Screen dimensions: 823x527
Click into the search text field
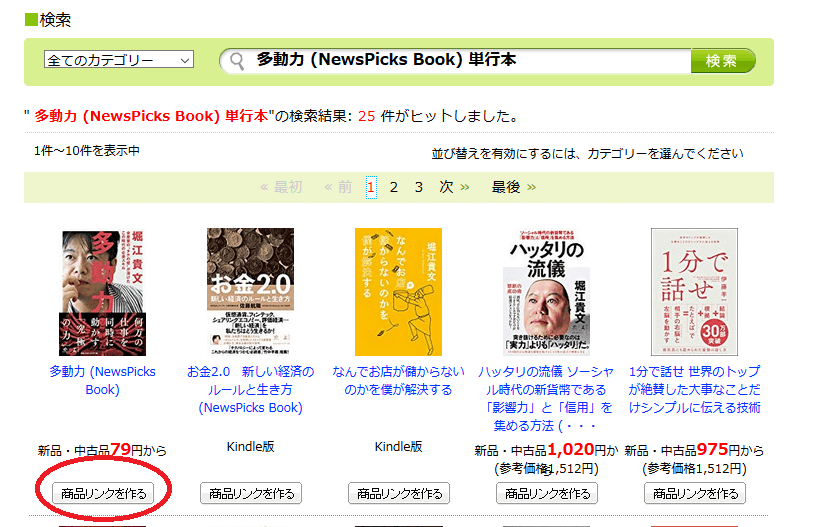pos(460,61)
